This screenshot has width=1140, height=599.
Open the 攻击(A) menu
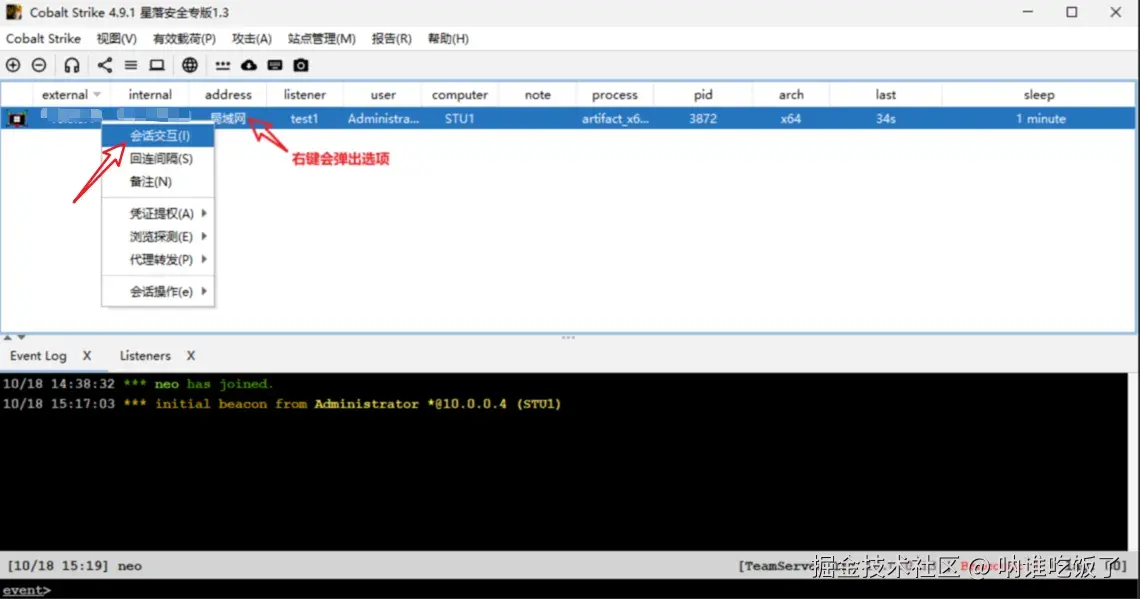coord(252,39)
